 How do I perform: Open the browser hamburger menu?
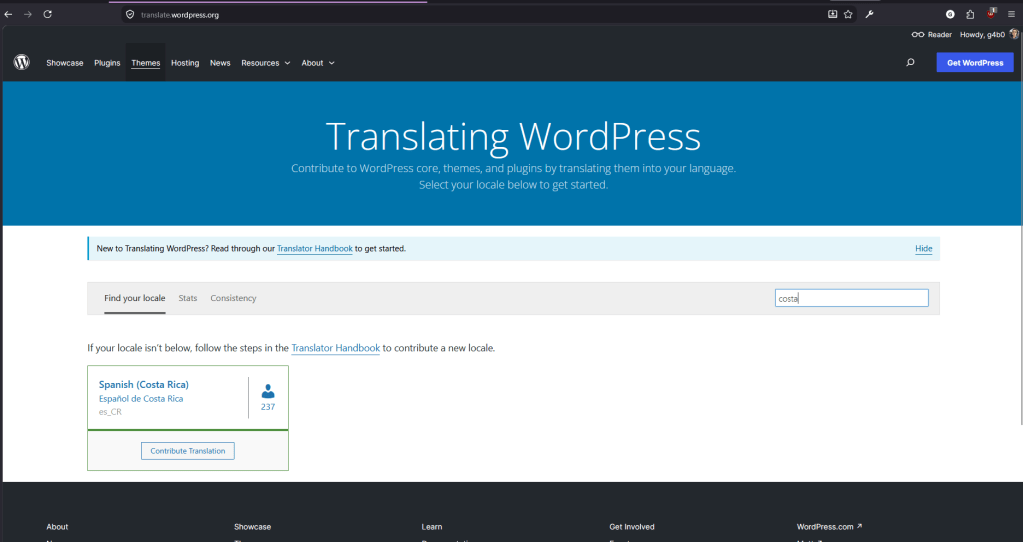[x=1011, y=14]
